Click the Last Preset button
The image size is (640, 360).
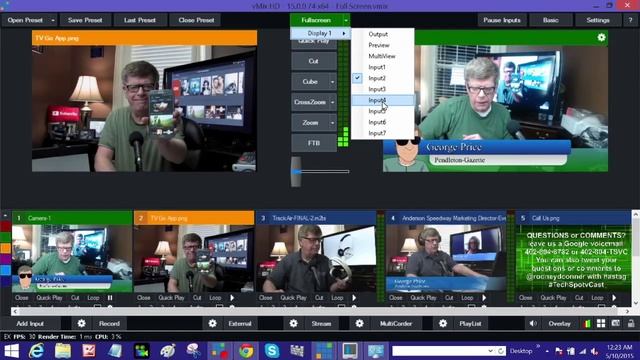140,20
